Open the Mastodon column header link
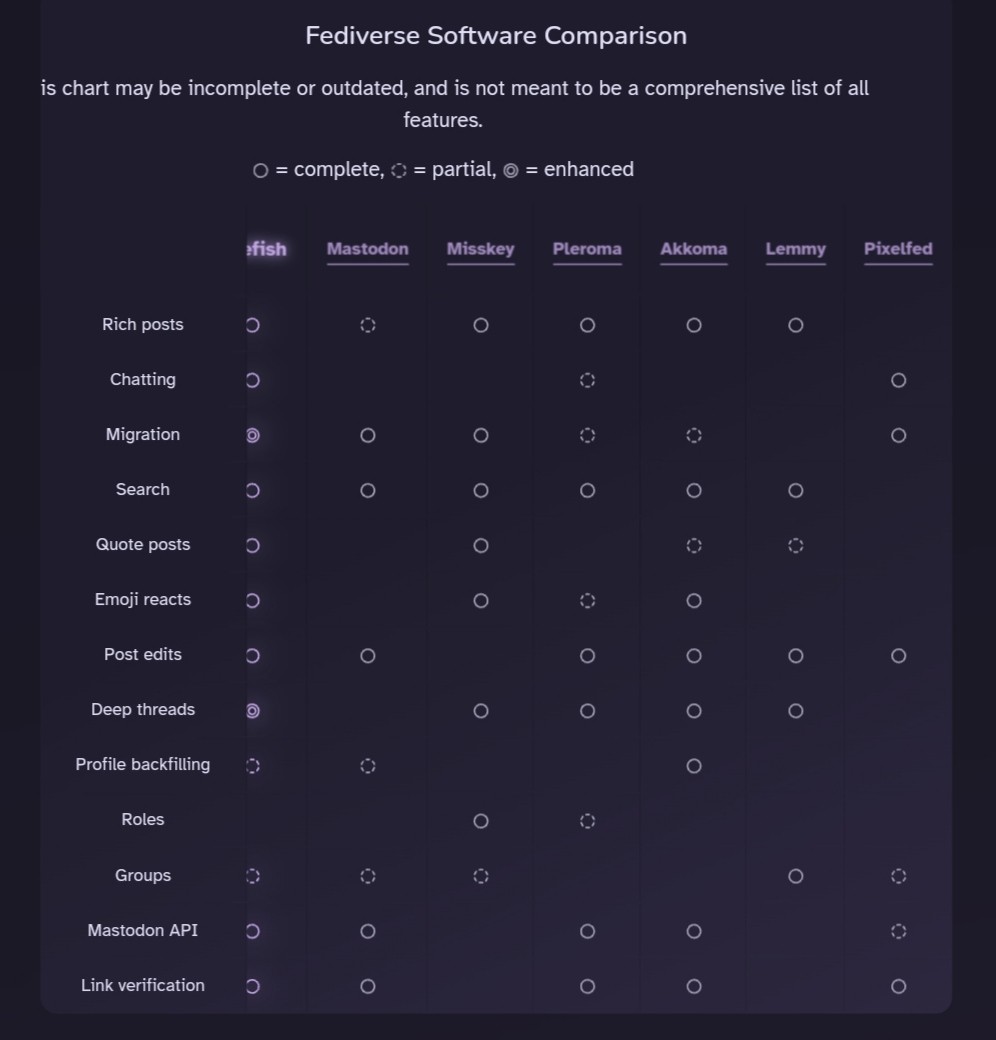 coord(367,249)
